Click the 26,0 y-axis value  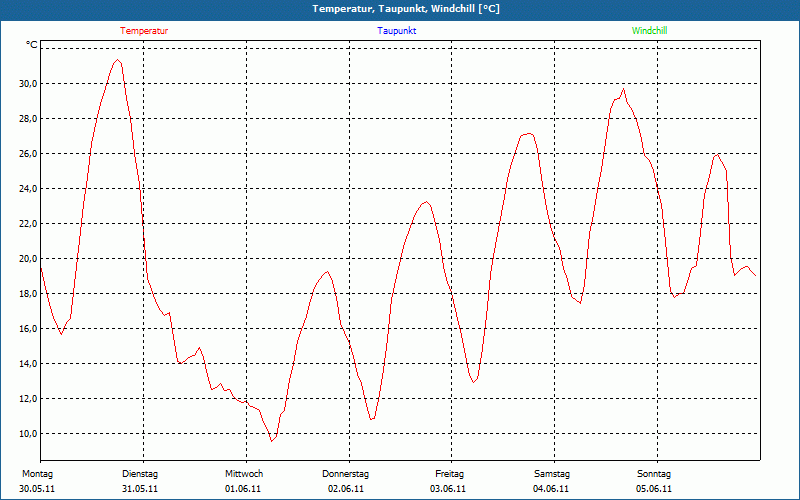(28, 154)
